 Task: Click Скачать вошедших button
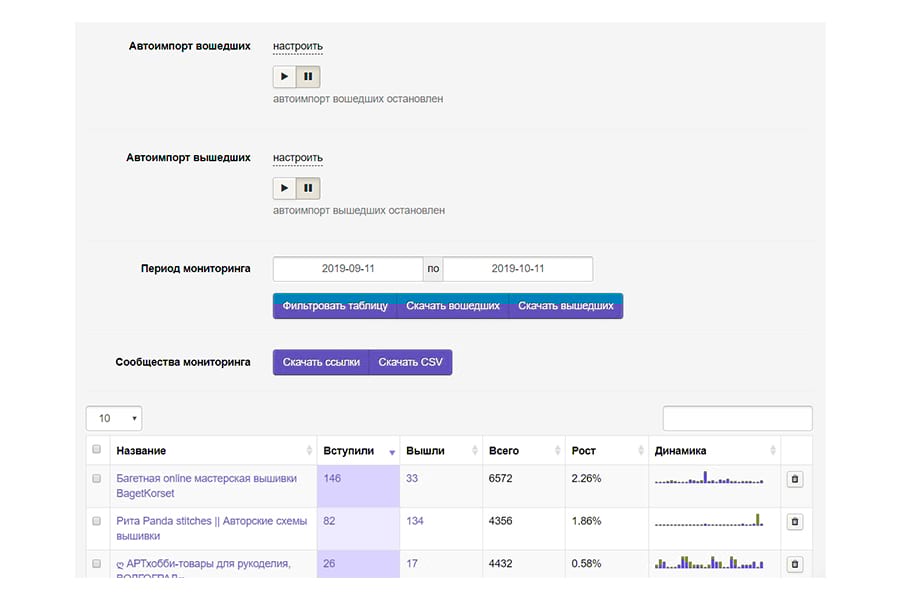coord(453,306)
